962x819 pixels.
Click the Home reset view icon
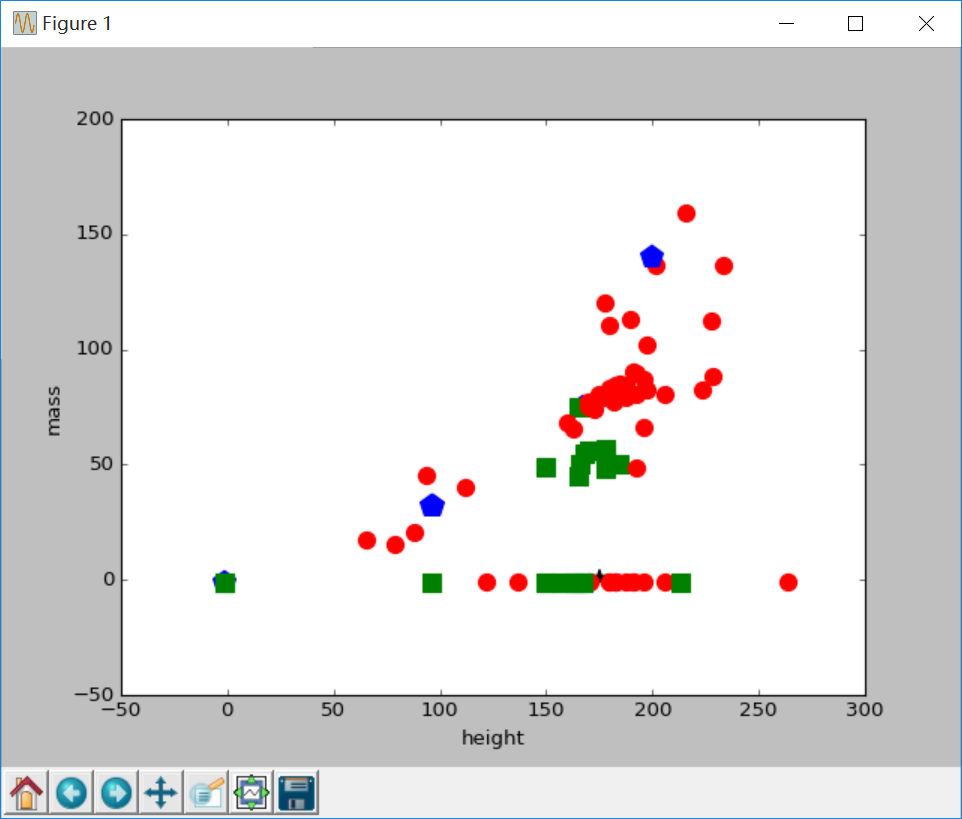26,793
